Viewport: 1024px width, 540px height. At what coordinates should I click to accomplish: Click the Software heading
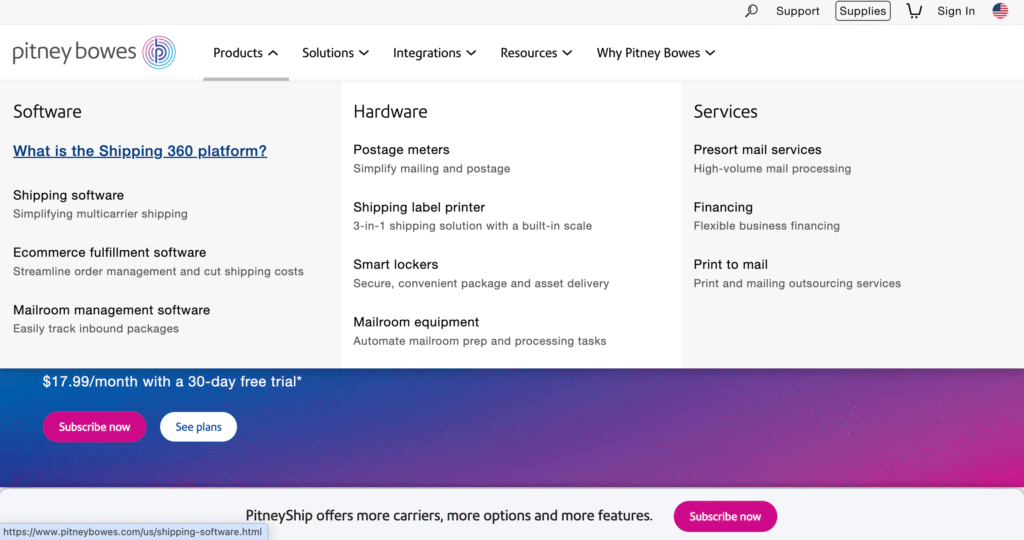click(48, 112)
